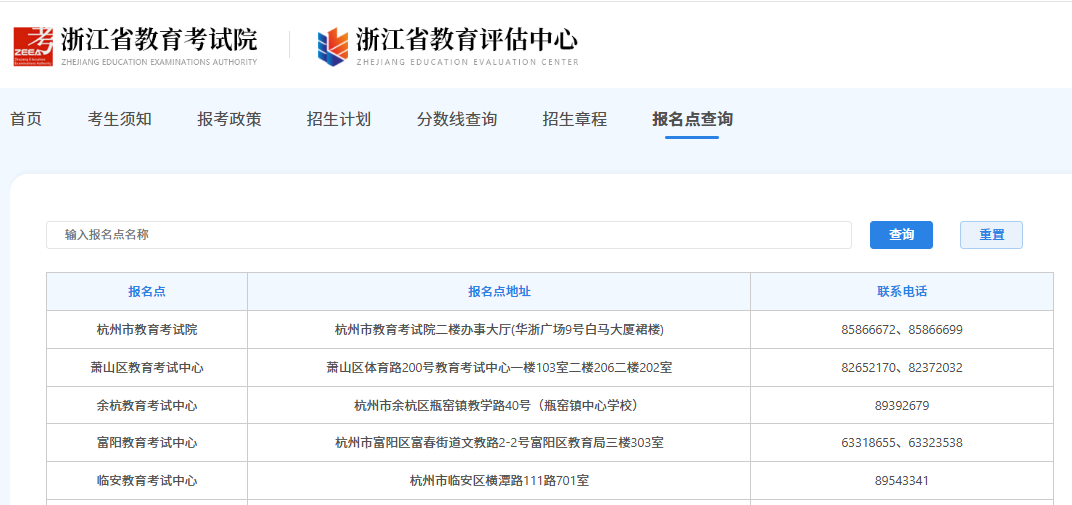Viewport: 1072px width, 505px height.
Task: Click the 浙江省教育评估中心 logo icon
Action: (x=333, y=46)
